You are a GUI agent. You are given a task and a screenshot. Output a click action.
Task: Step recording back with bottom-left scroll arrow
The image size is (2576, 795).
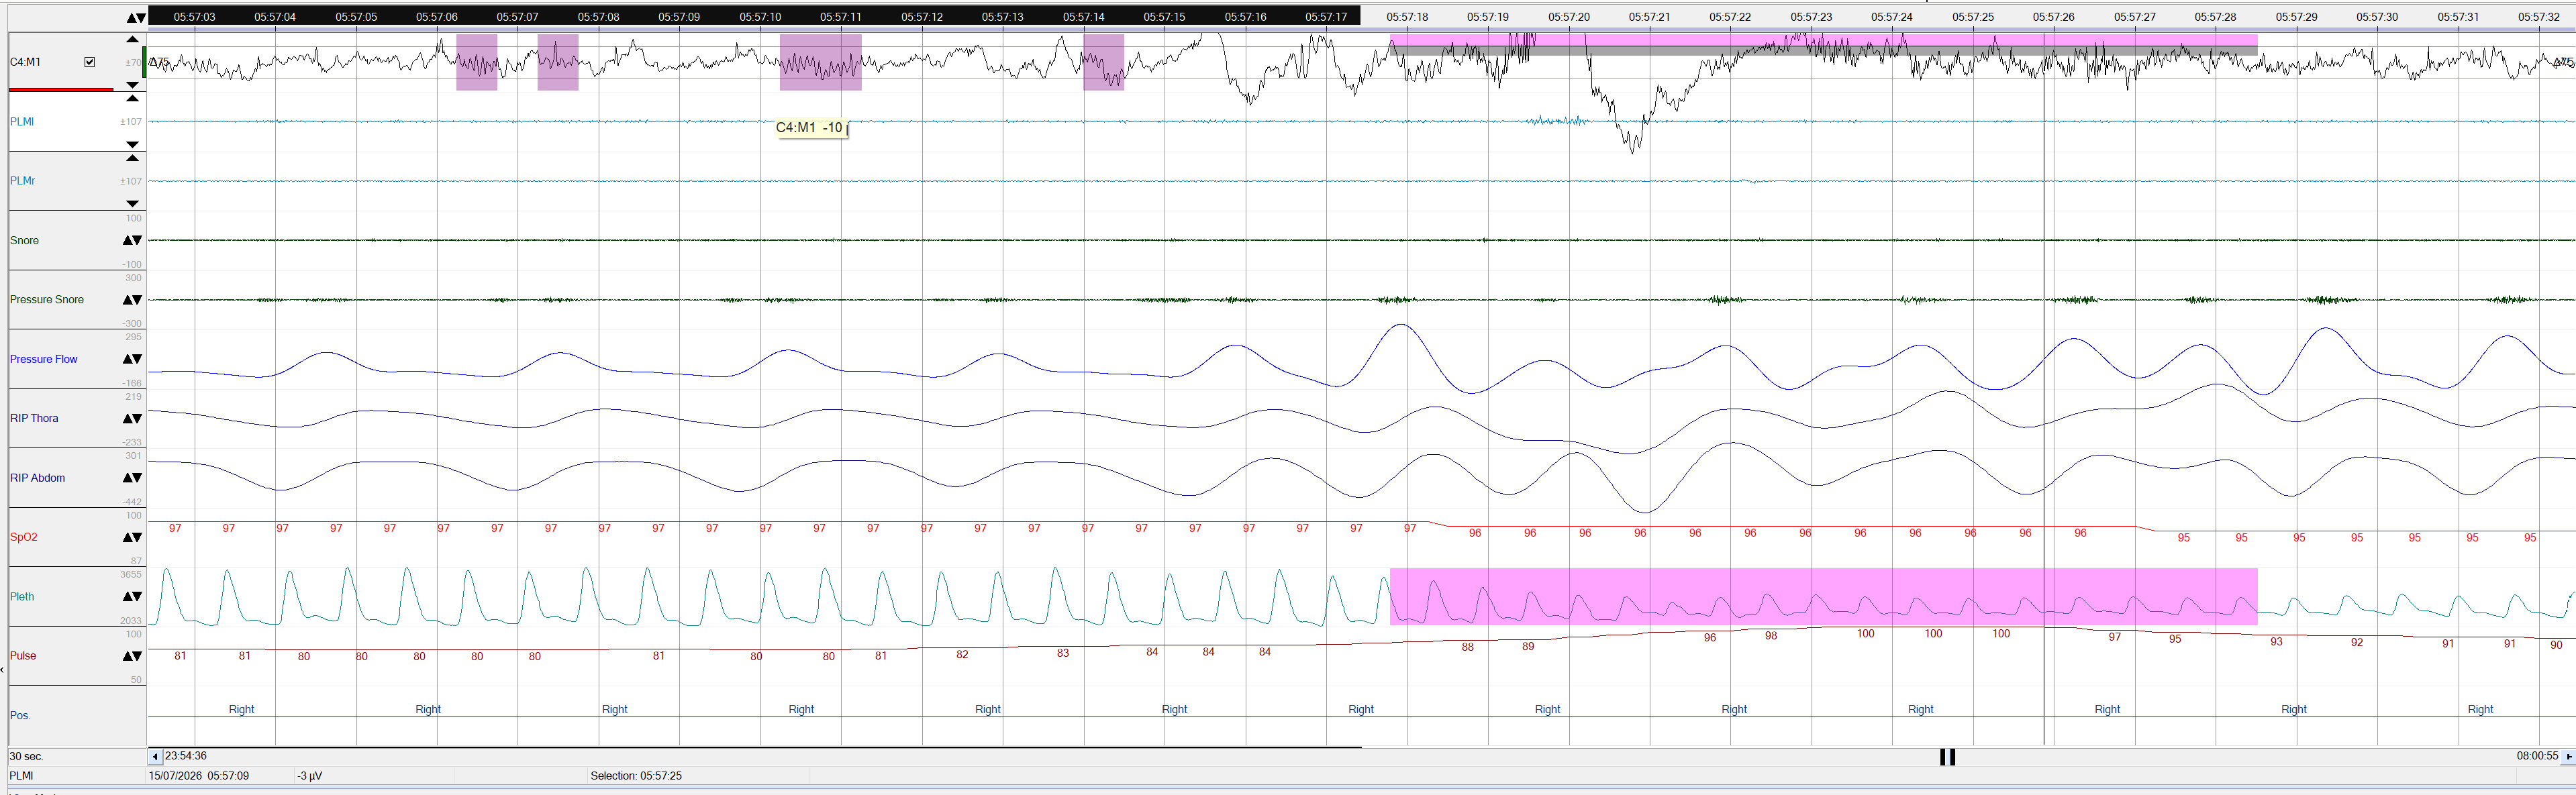[155, 757]
